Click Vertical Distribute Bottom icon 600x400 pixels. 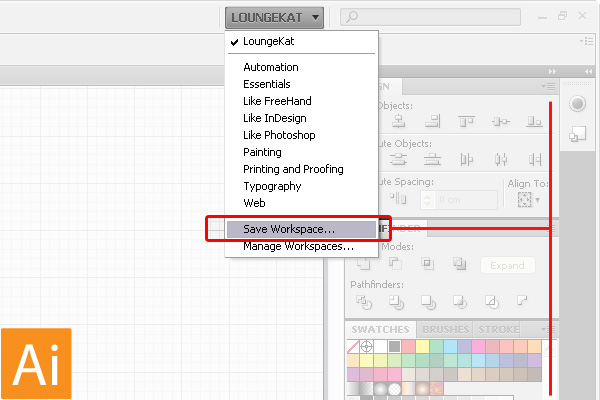pos(432,159)
